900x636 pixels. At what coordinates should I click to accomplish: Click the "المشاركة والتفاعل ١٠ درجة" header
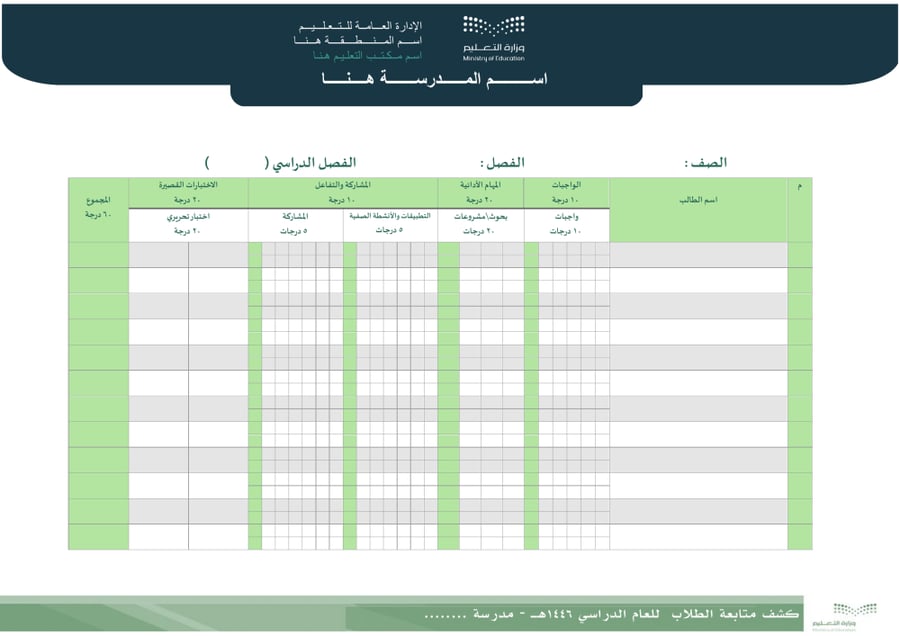click(x=343, y=192)
